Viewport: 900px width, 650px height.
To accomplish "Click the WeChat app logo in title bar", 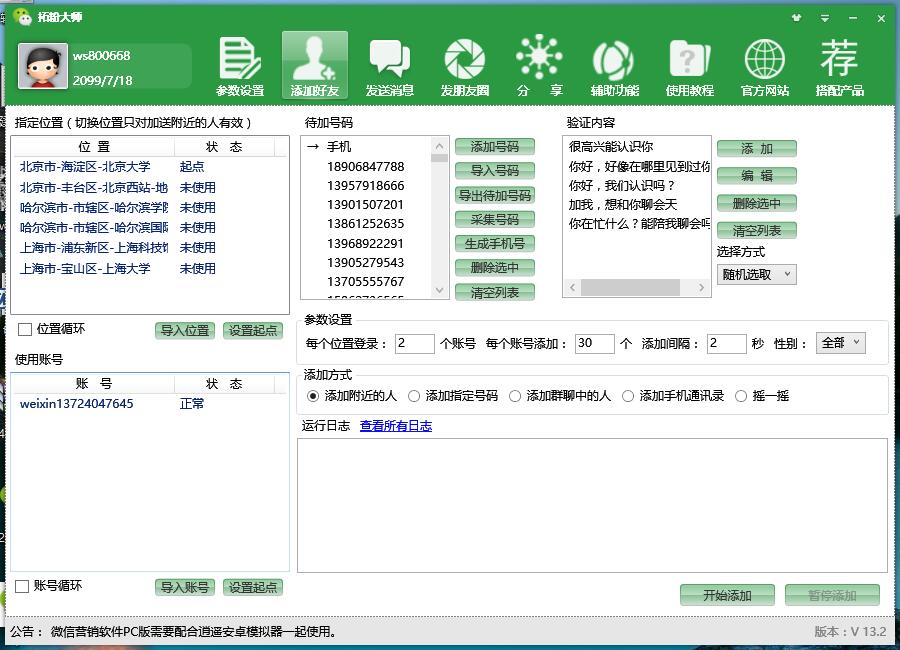I will [x=22, y=17].
